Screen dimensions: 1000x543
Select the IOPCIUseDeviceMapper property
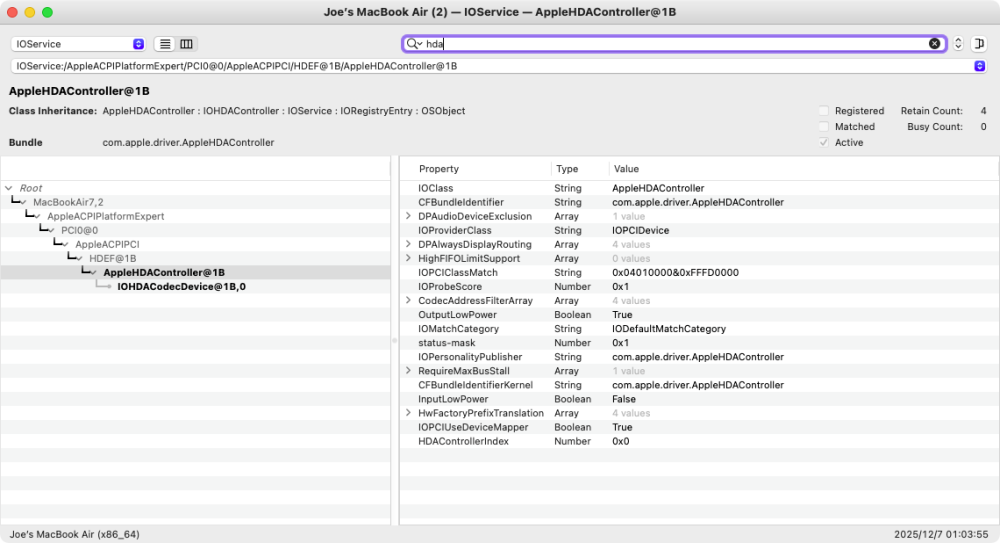click(x=700, y=427)
